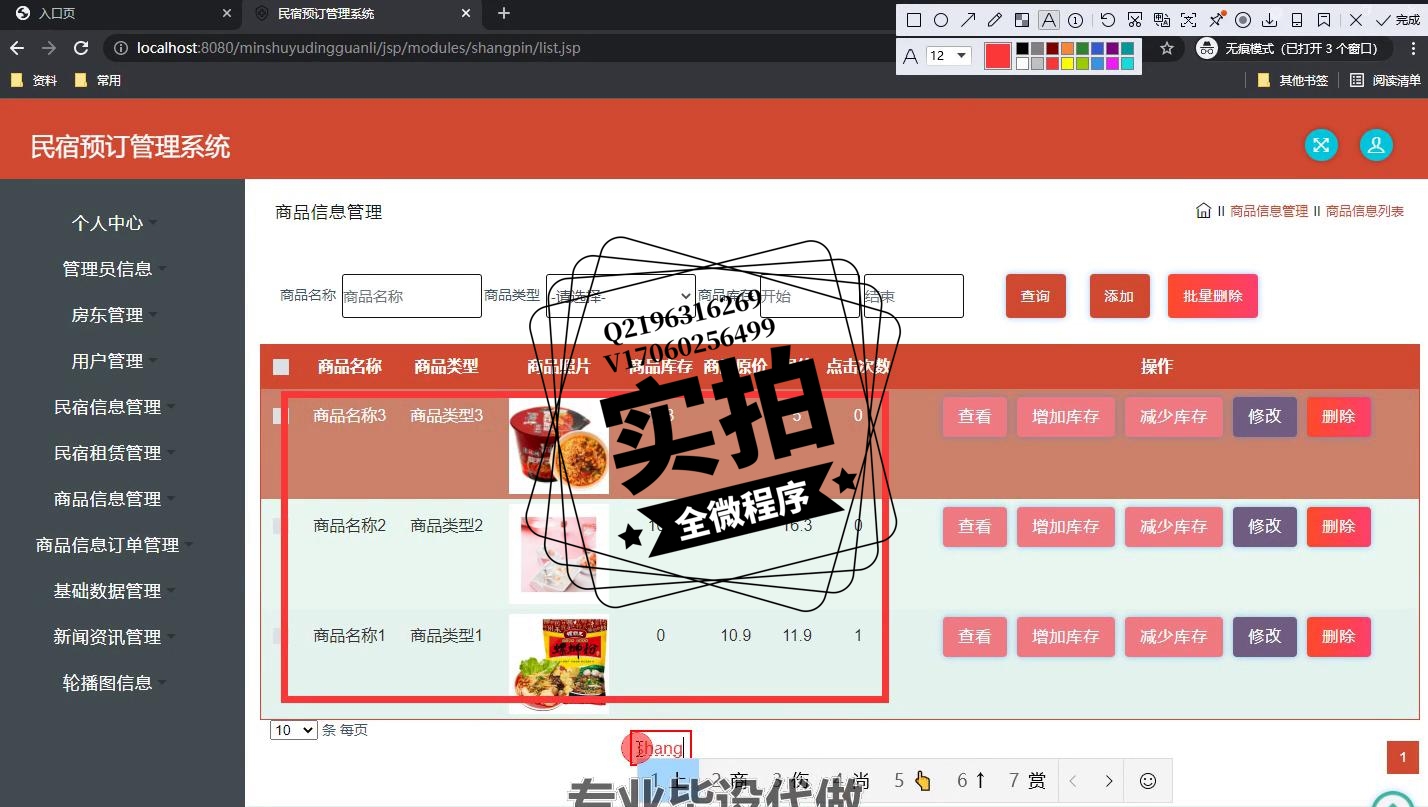Toggle fullscreen with teal expand icon

pyautogui.click(x=1321, y=145)
